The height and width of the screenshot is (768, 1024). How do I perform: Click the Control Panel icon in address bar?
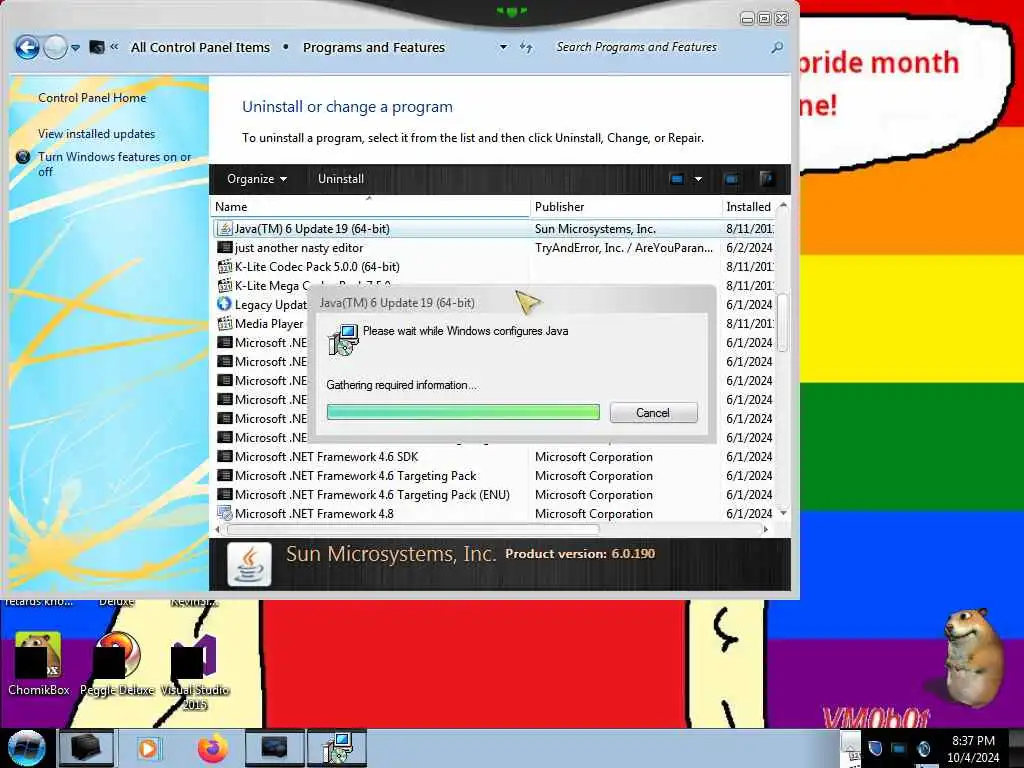97,47
